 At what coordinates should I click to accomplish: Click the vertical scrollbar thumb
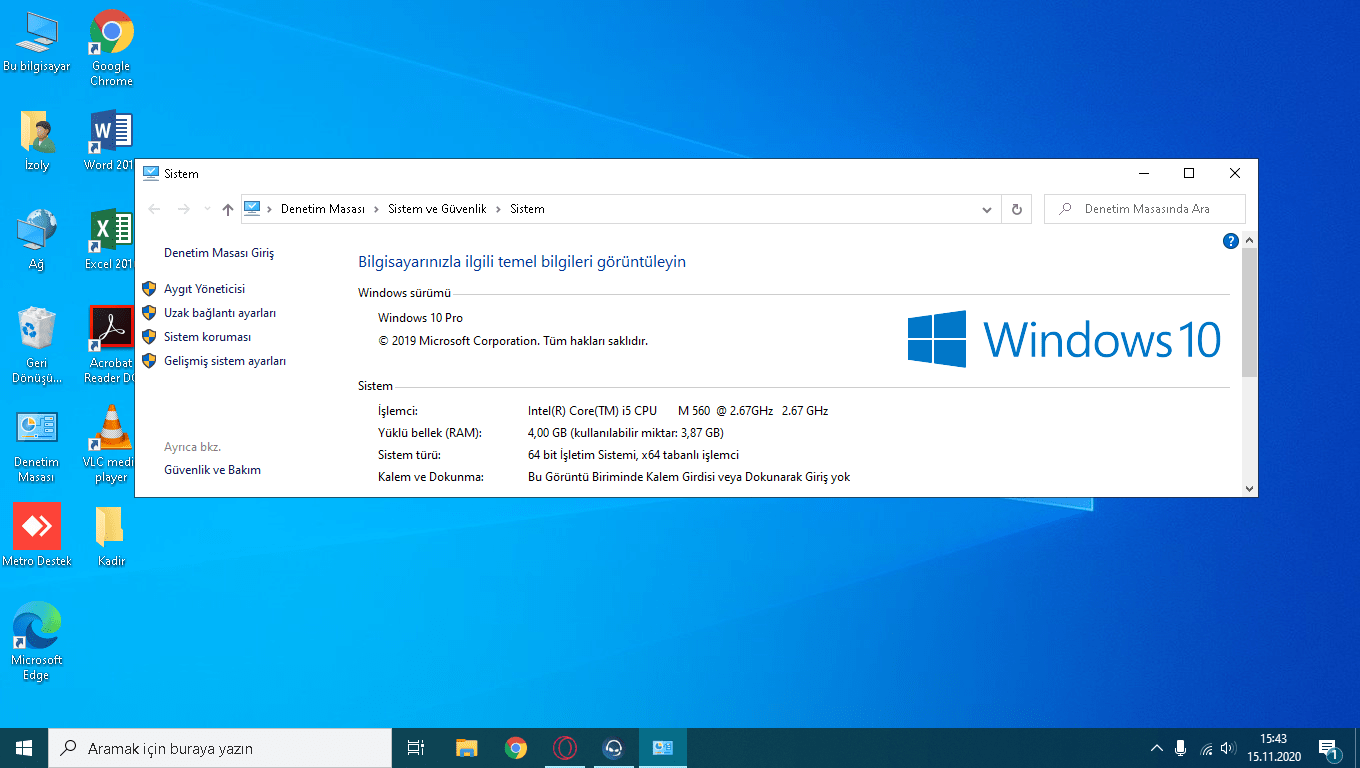[1249, 313]
